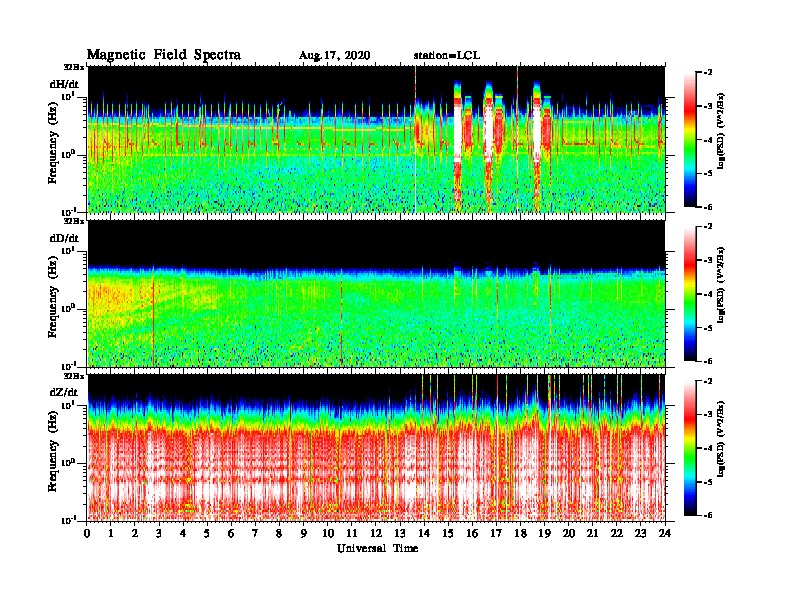Click hour tick label "21" on time axis
The height and width of the screenshot is (612, 792).
pyautogui.click(x=592, y=533)
